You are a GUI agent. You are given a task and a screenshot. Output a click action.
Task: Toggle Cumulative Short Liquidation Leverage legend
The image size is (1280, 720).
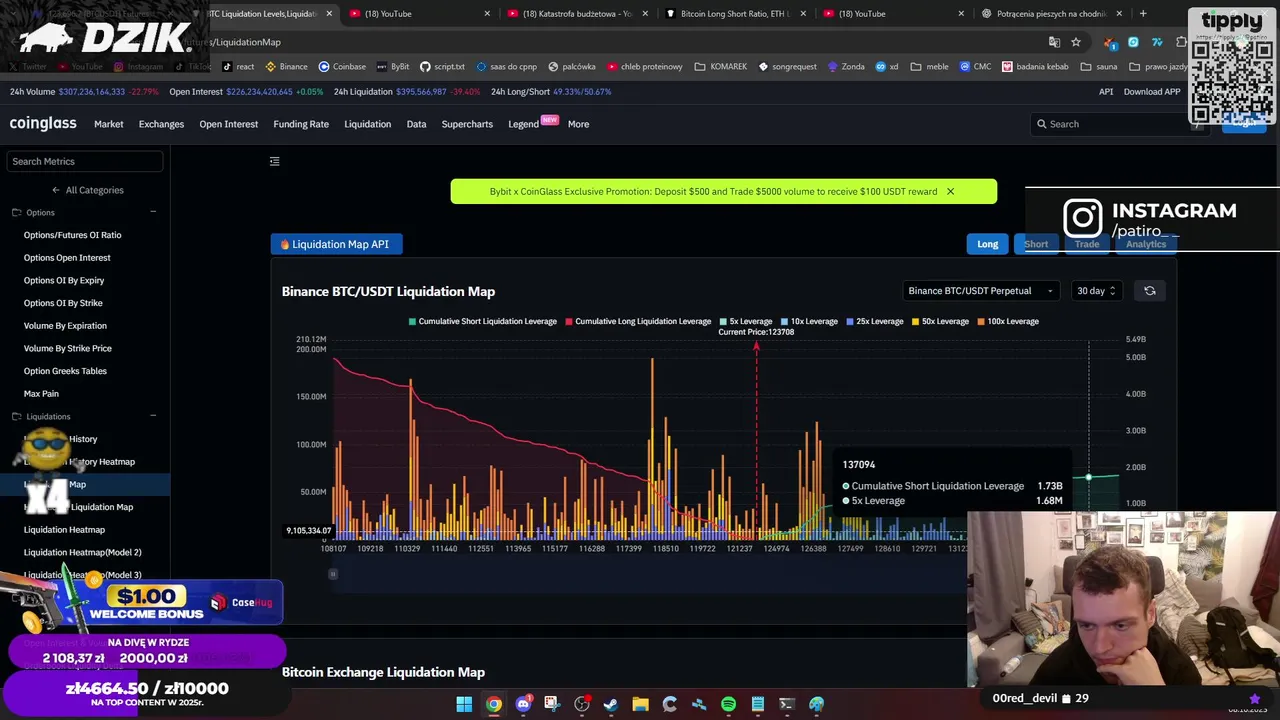(x=483, y=322)
